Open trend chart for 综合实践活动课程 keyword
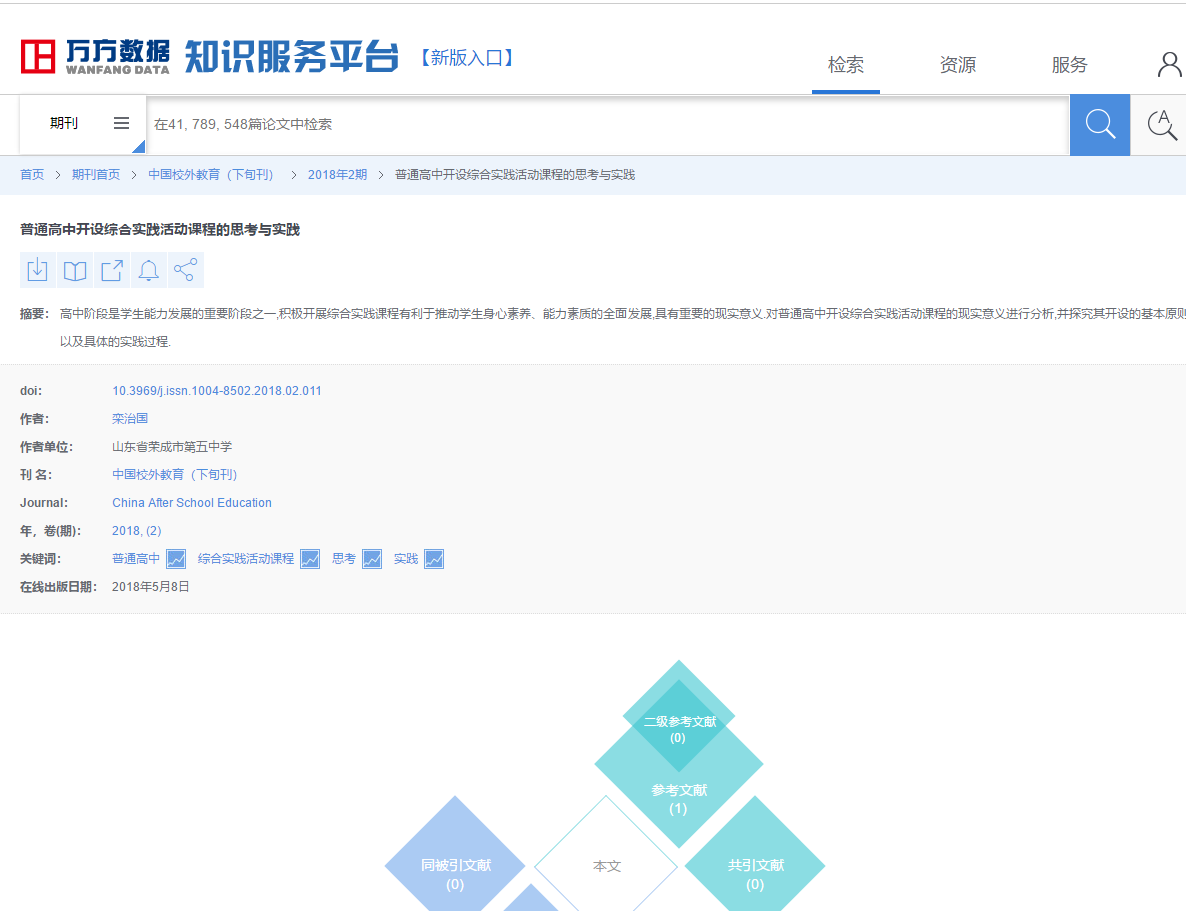The height and width of the screenshot is (911, 1186). (310, 559)
